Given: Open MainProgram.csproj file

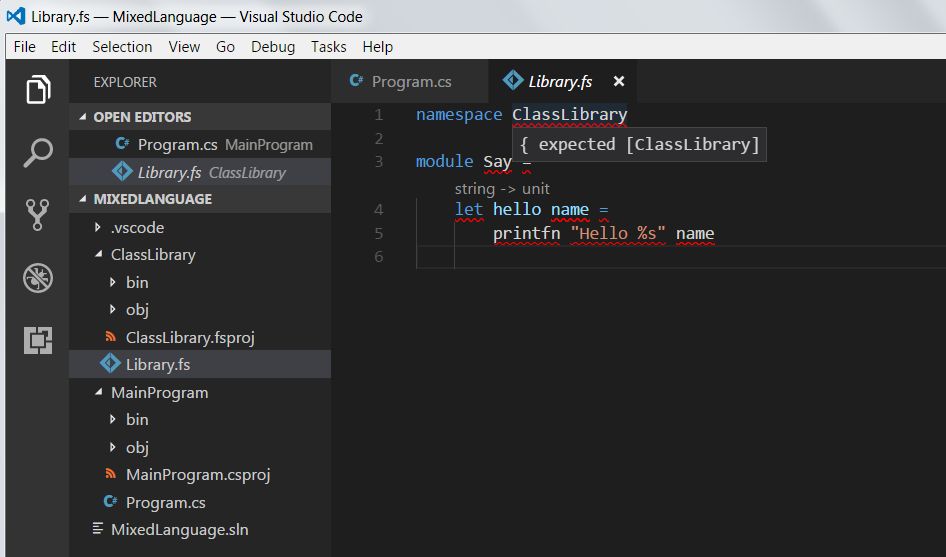Looking at the screenshot, I should 200,474.
